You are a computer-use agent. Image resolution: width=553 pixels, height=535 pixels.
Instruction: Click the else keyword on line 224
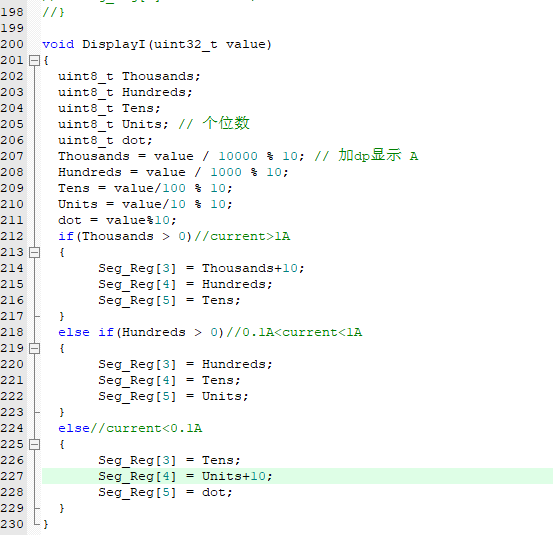(x=74, y=428)
